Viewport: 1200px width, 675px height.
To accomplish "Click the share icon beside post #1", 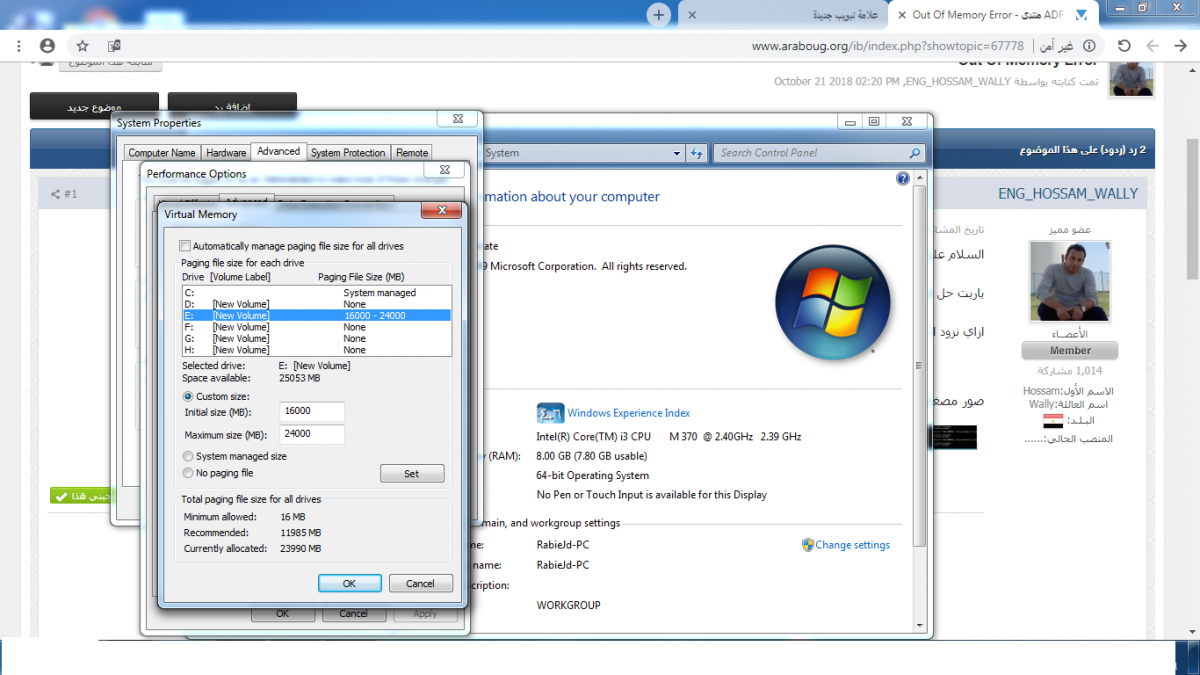I will 57,194.
